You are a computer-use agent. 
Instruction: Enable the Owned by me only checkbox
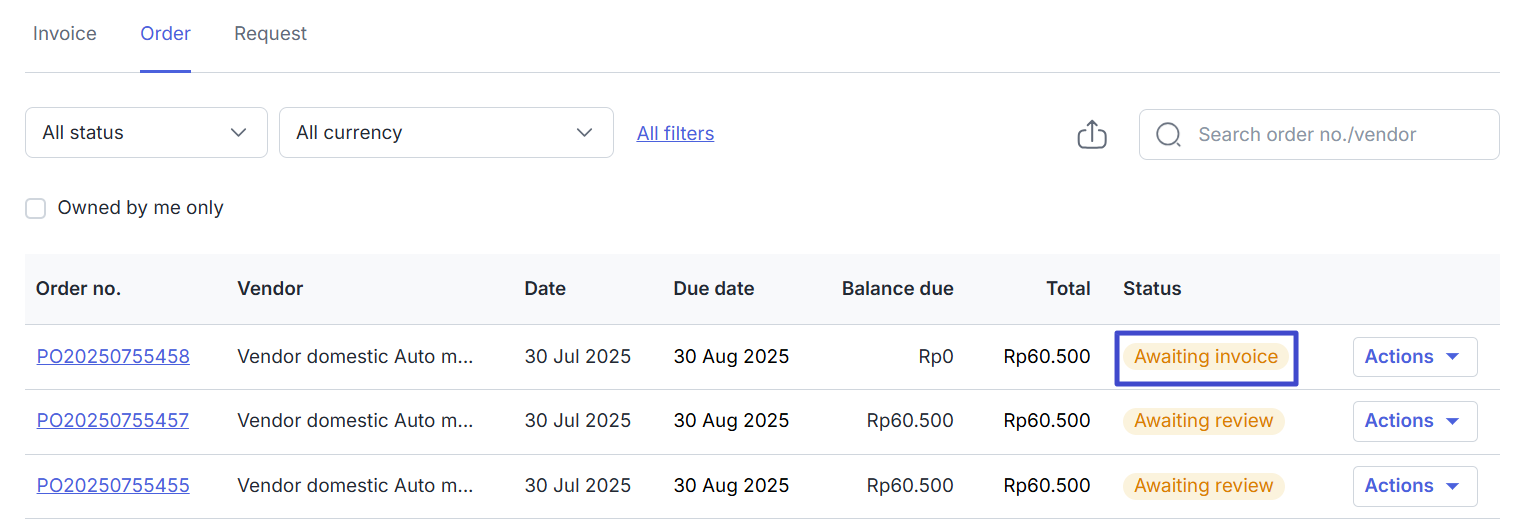pos(36,208)
